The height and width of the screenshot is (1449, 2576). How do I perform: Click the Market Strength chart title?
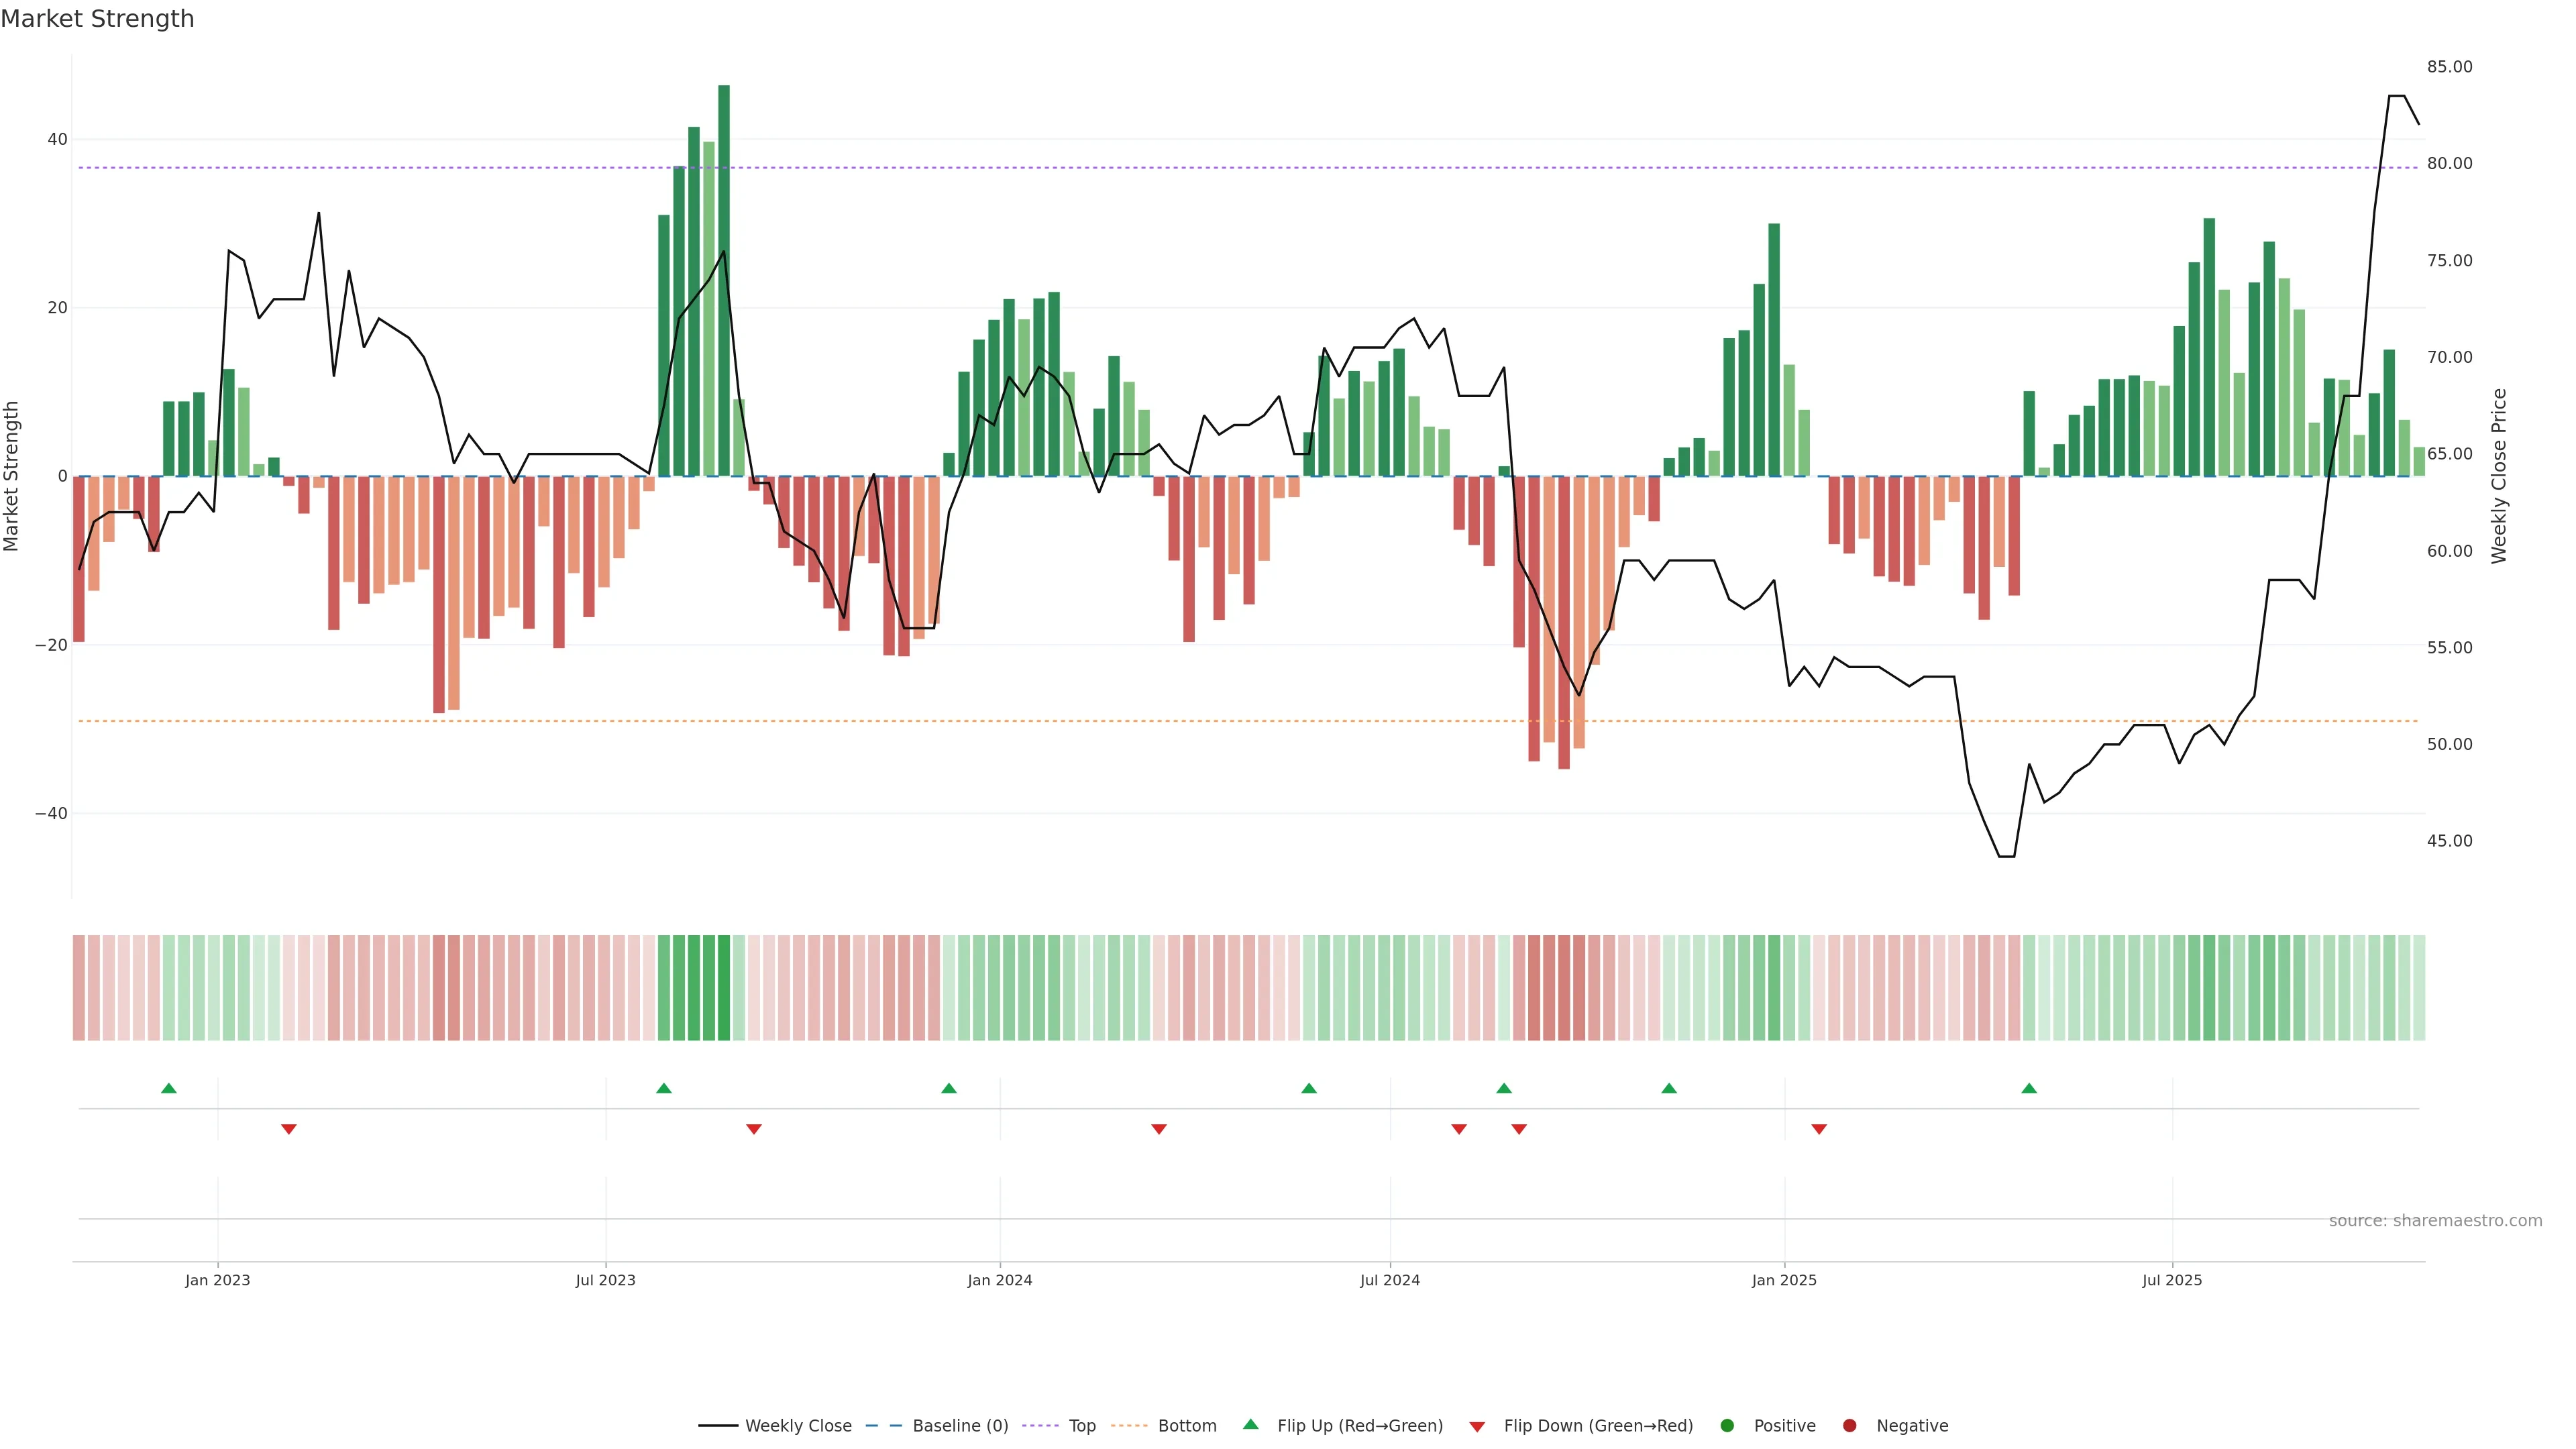pos(97,19)
